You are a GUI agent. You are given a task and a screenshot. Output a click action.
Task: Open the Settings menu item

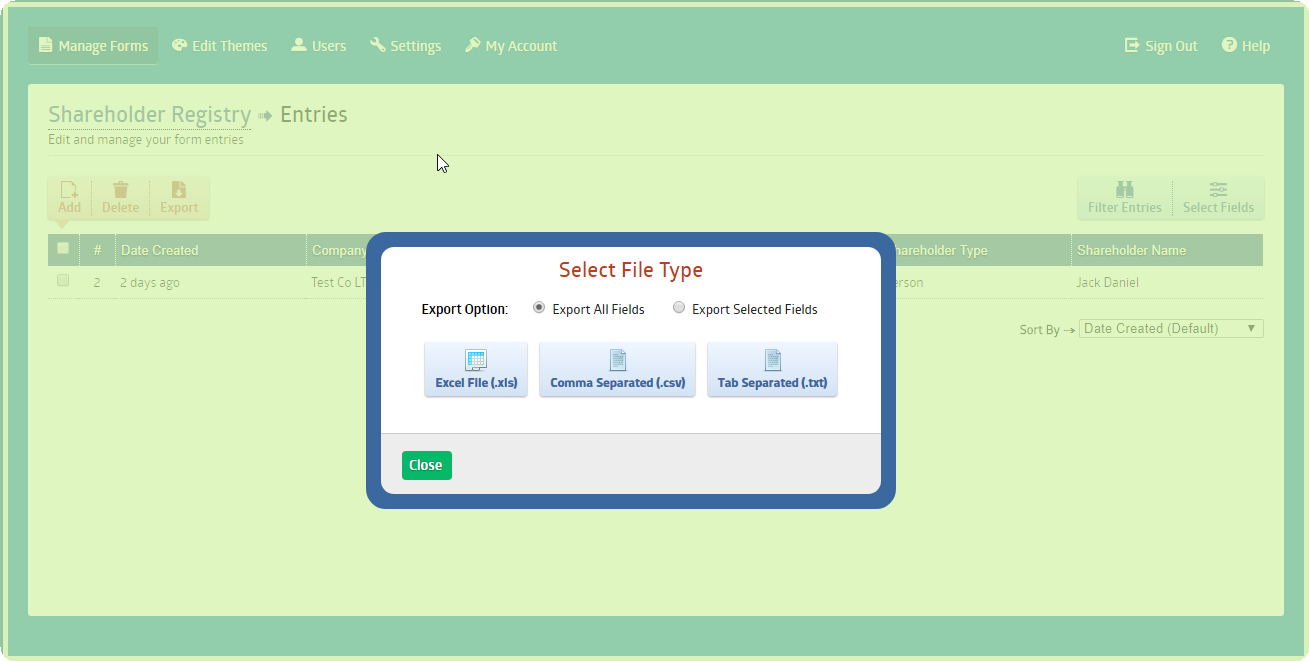pyautogui.click(x=405, y=46)
